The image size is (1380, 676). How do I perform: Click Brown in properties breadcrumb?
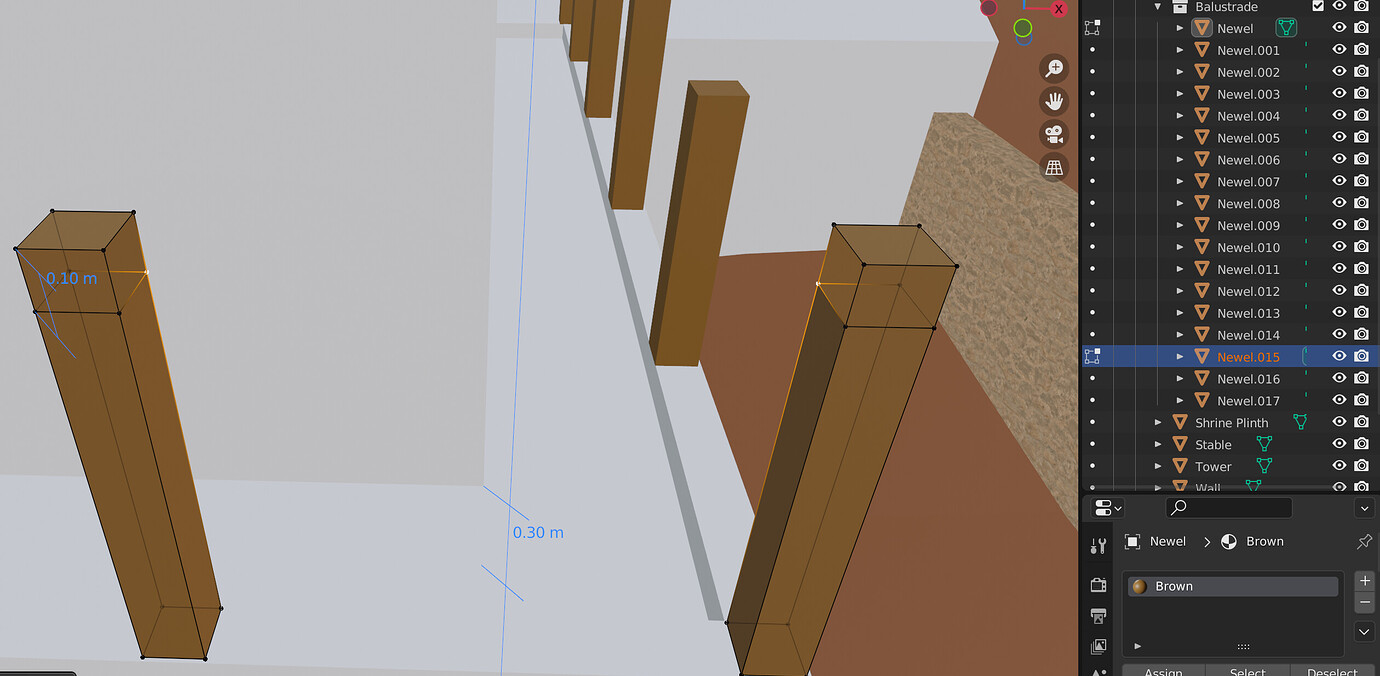coord(1264,541)
